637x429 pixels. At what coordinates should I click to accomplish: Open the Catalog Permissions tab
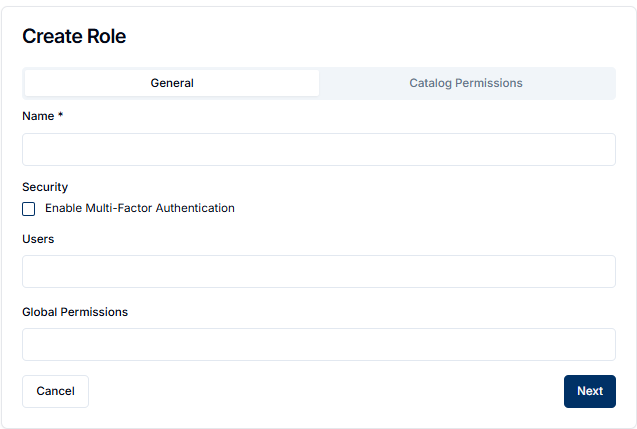tap(466, 83)
